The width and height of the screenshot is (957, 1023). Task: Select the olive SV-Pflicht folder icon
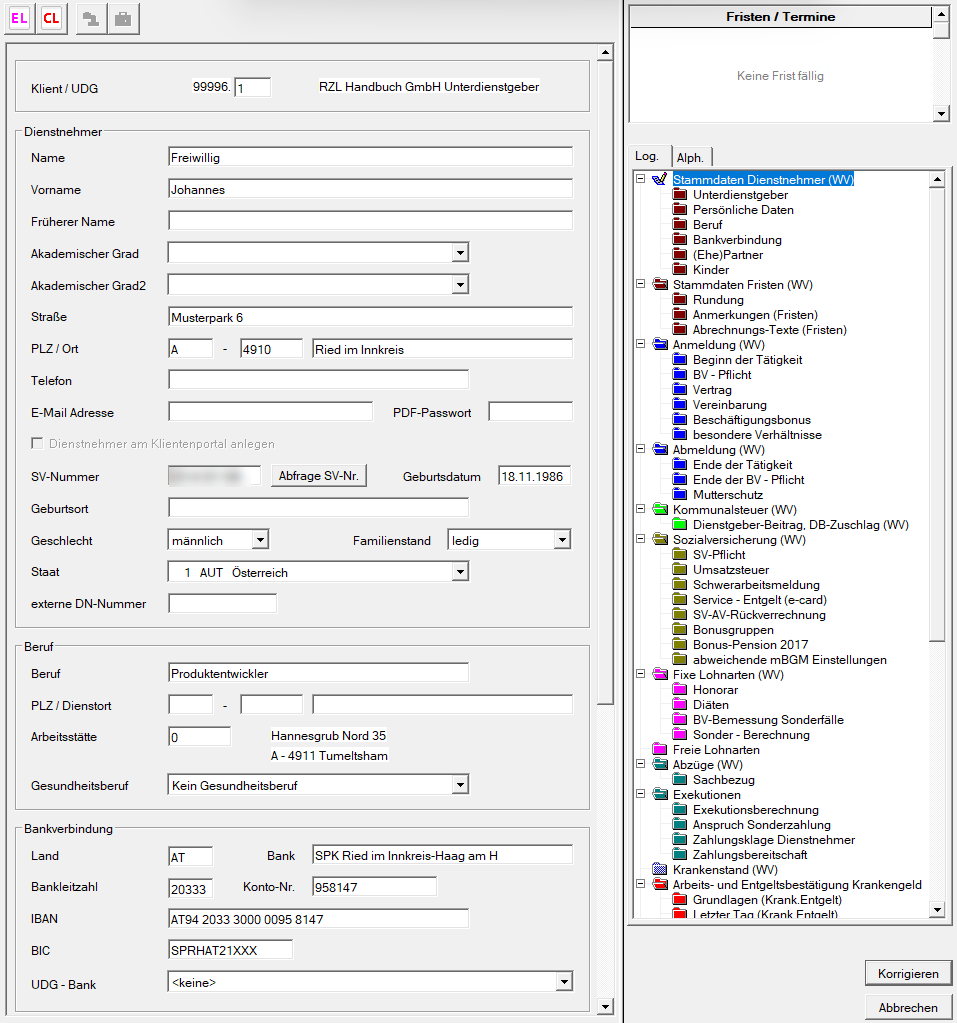tap(680, 555)
